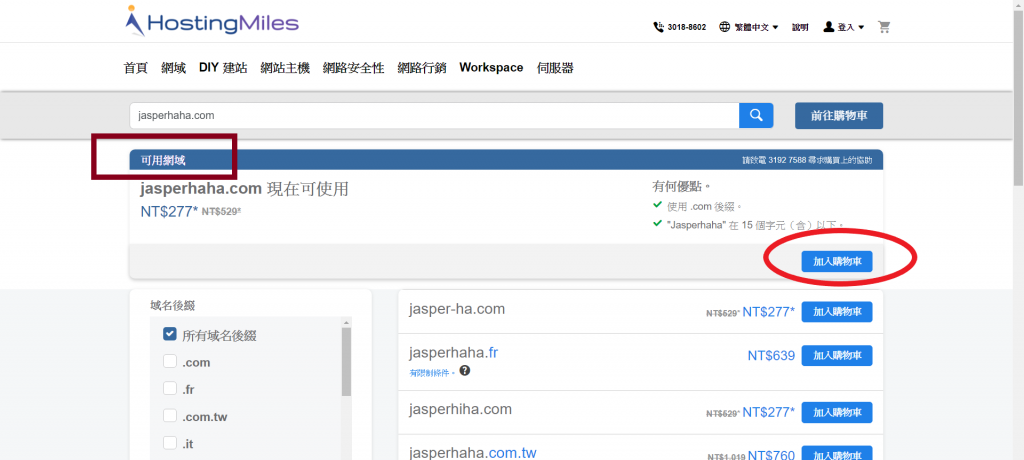Viewport: 1024px width, 460px height.
Task: Add jasperhaha.fr to cart
Action: coord(837,355)
